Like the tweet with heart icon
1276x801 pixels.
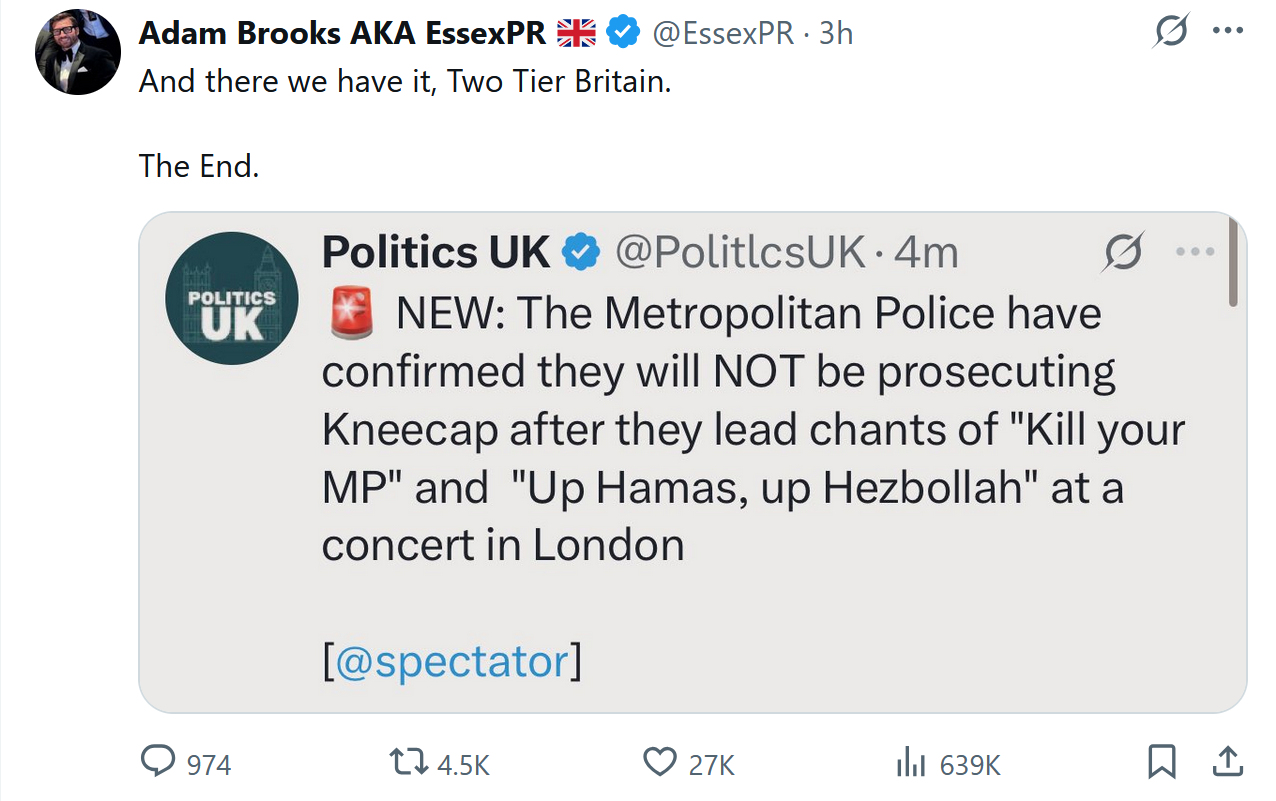click(x=659, y=763)
